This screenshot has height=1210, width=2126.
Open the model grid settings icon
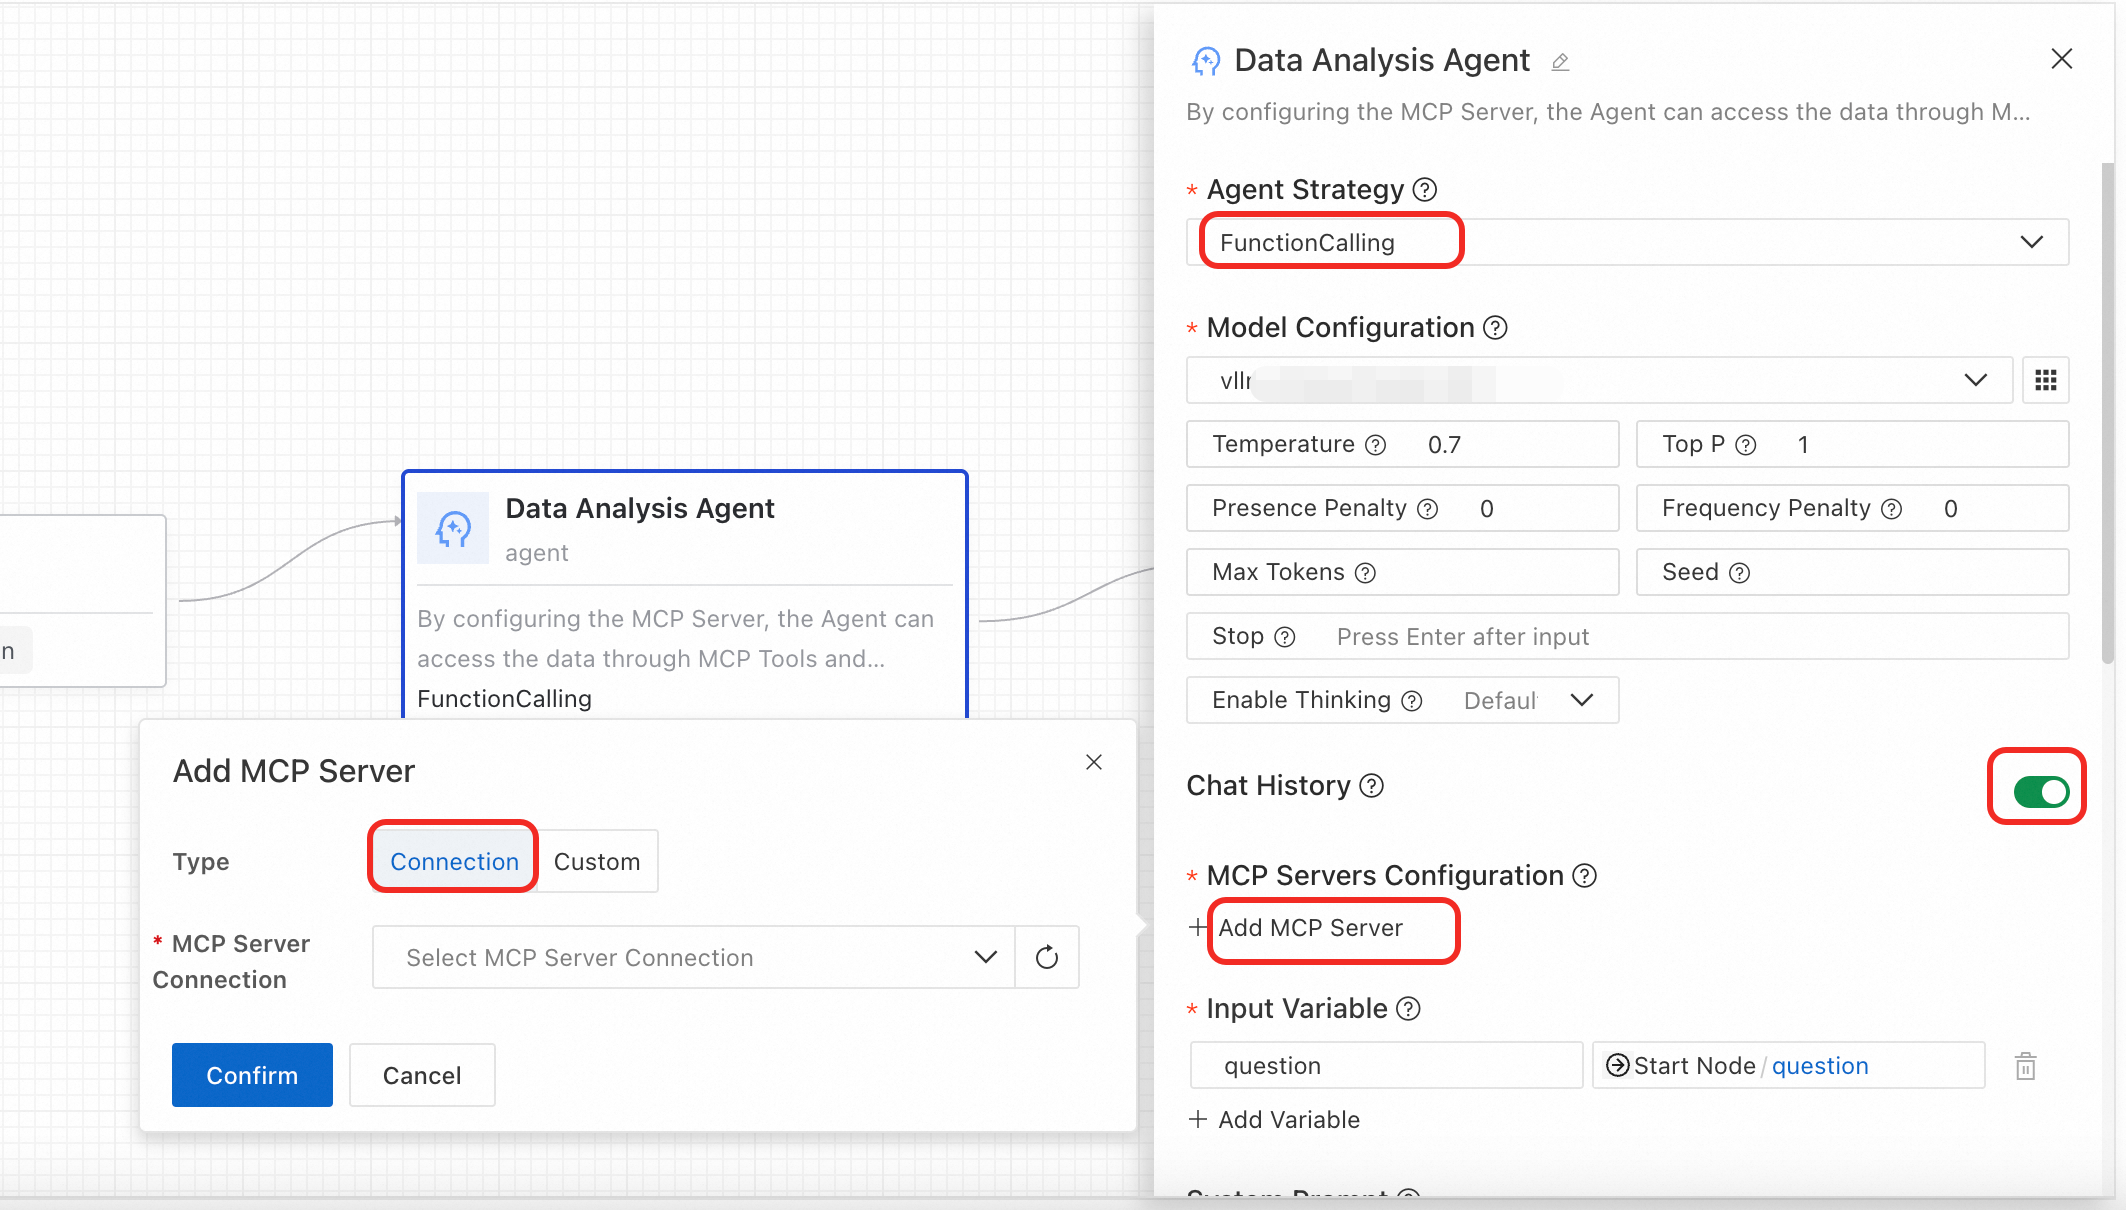point(2045,380)
